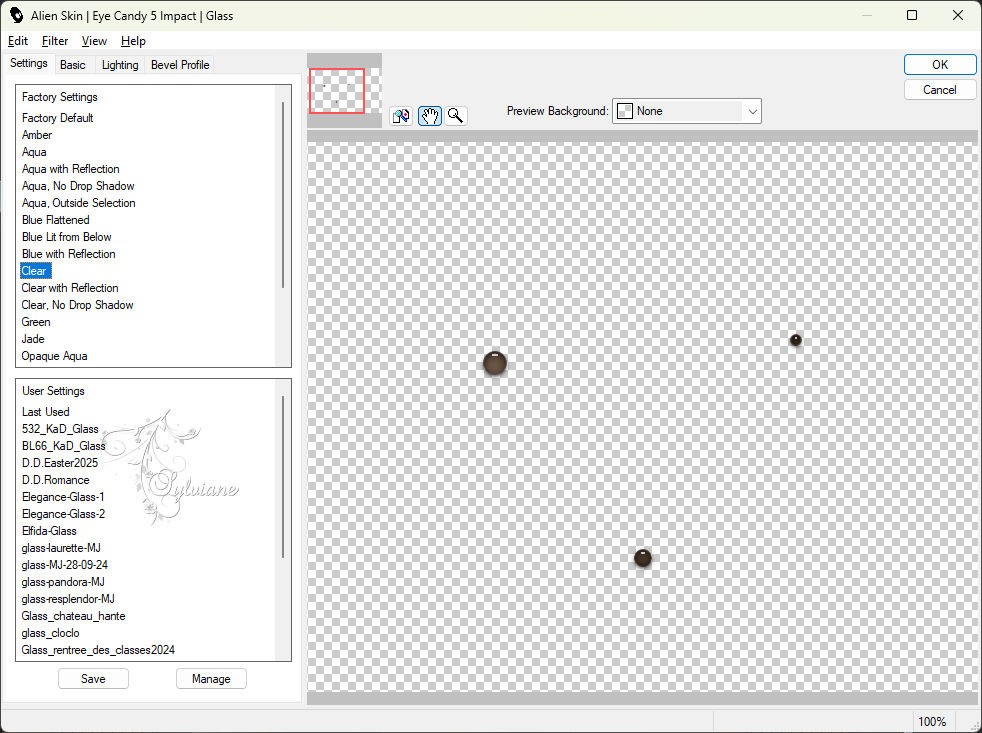Select the highlighted Clear preset

pyautogui.click(x=35, y=271)
